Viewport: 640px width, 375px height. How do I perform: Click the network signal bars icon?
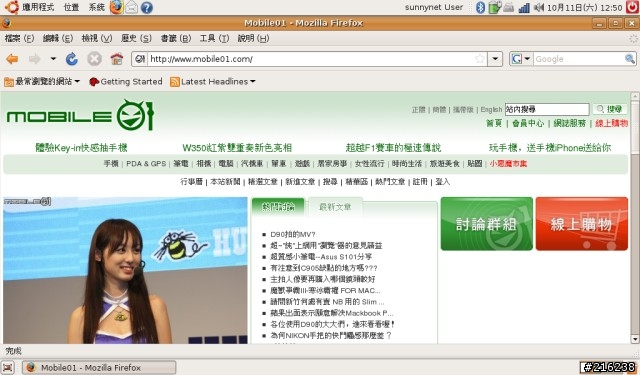pyautogui.click(x=524, y=7)
